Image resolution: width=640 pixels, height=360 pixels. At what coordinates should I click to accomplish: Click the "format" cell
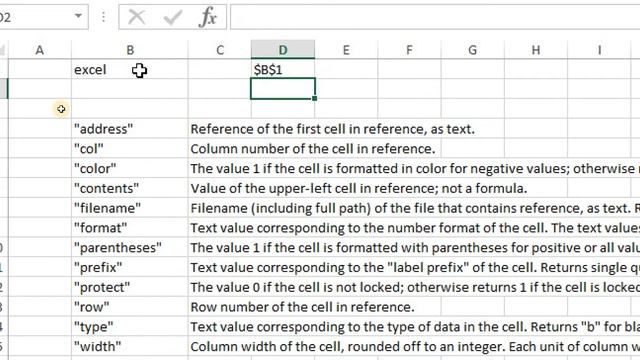[130, 228]
